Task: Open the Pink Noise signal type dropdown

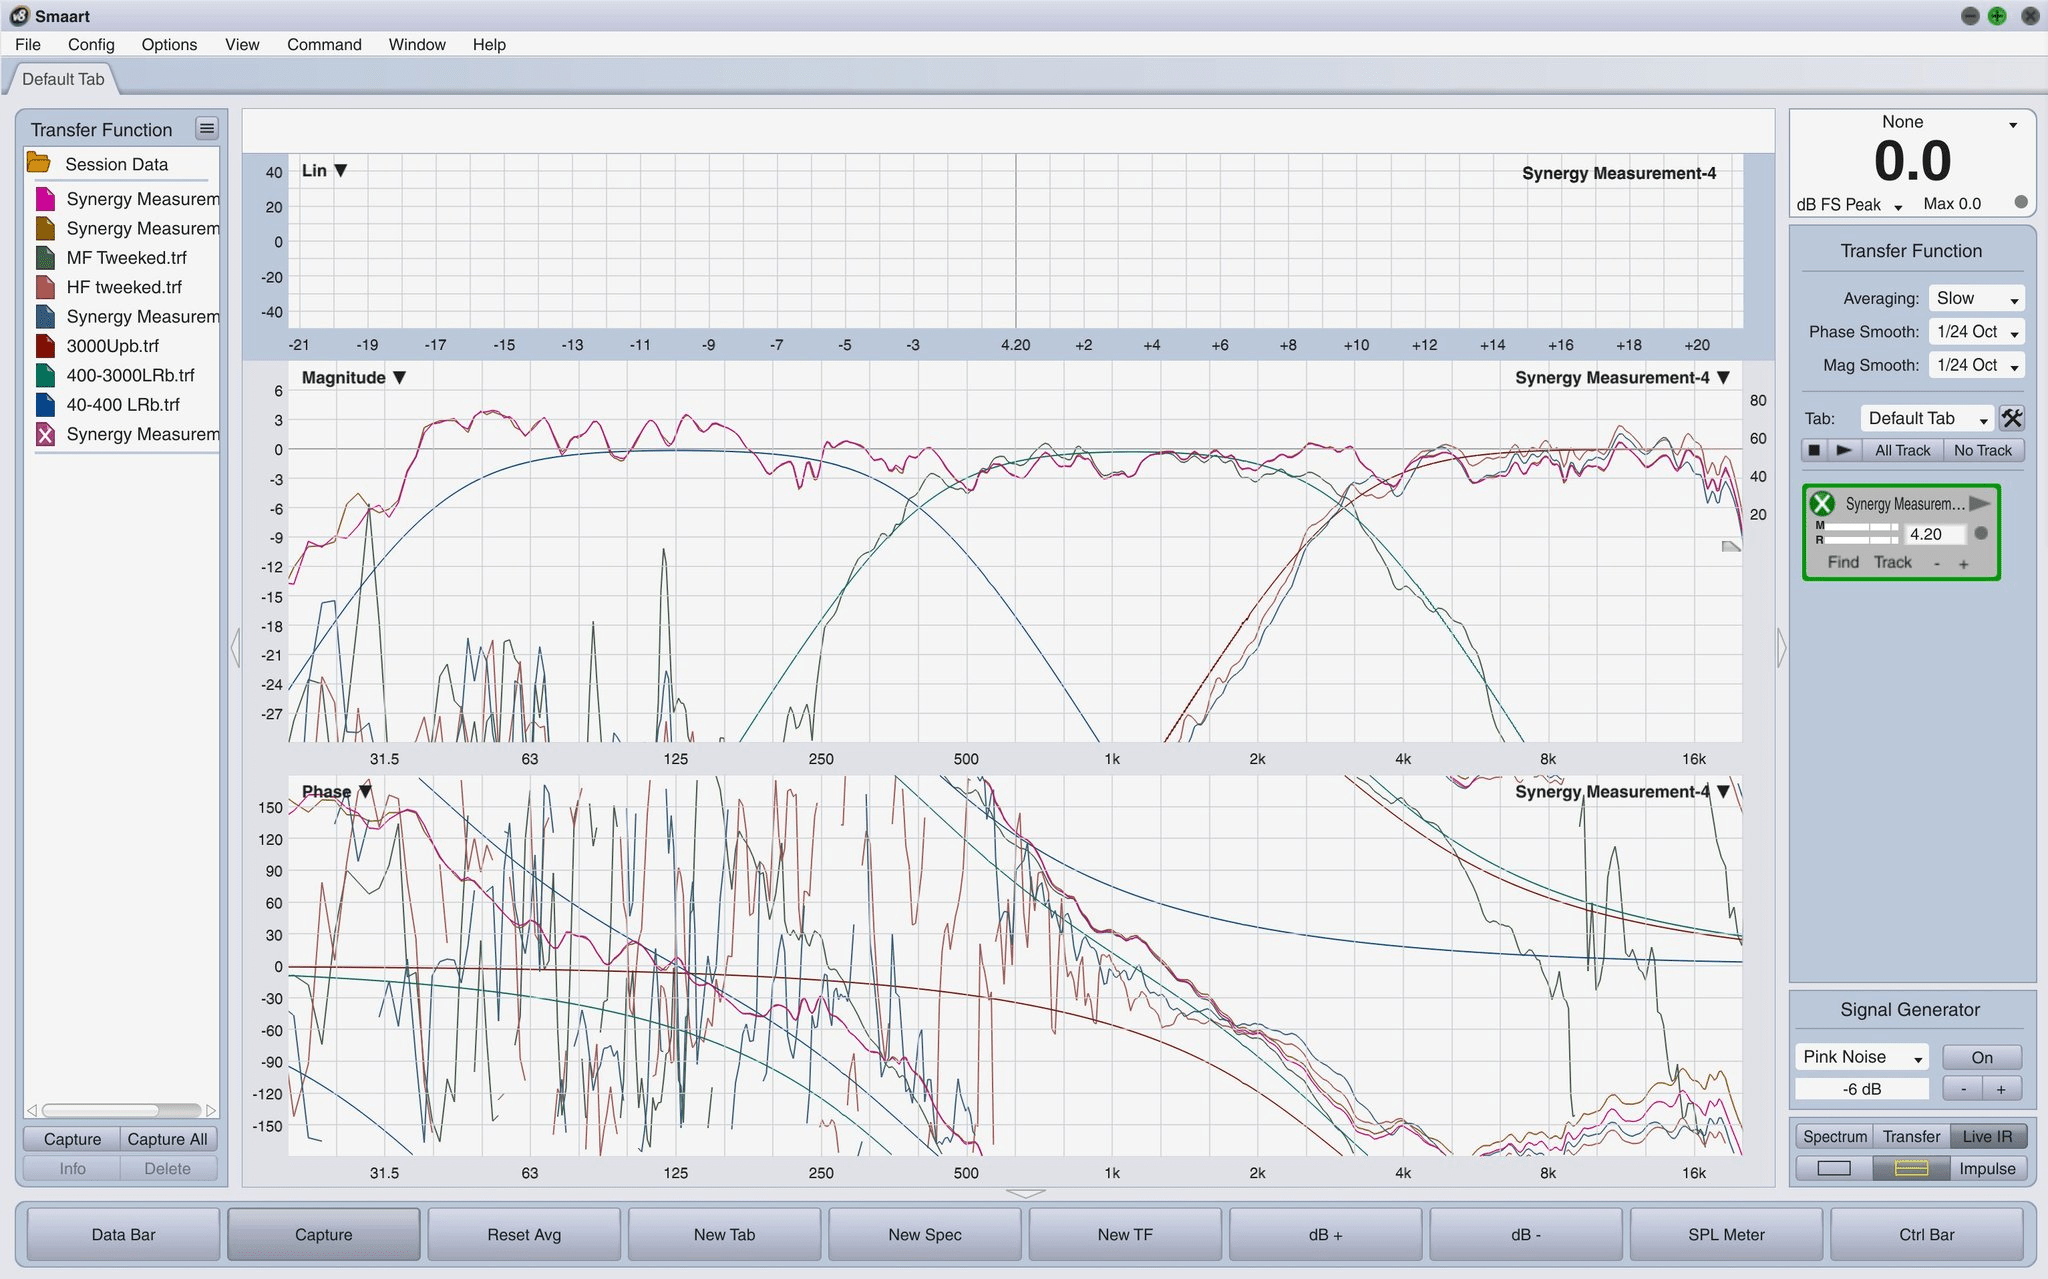Action: click(1861, 1057)
